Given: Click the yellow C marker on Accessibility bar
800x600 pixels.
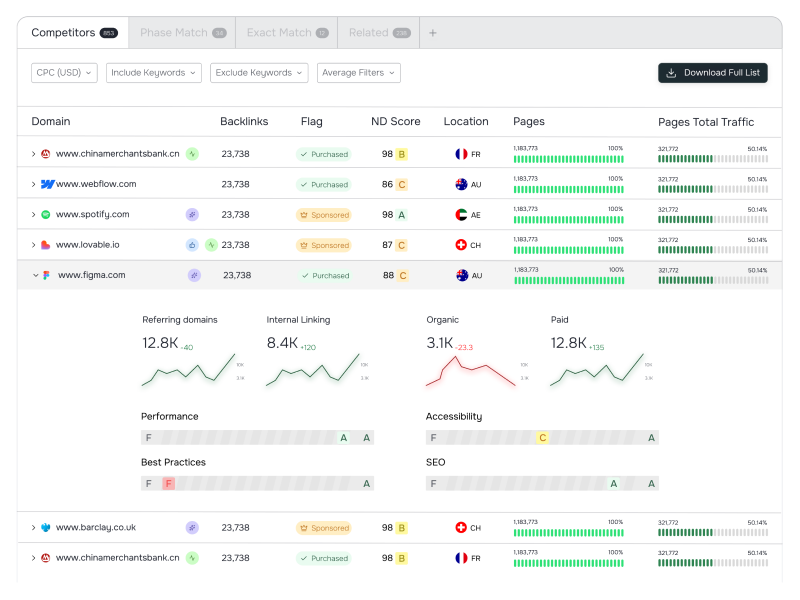Looking at the screenshot, I should tap(542, 438).
